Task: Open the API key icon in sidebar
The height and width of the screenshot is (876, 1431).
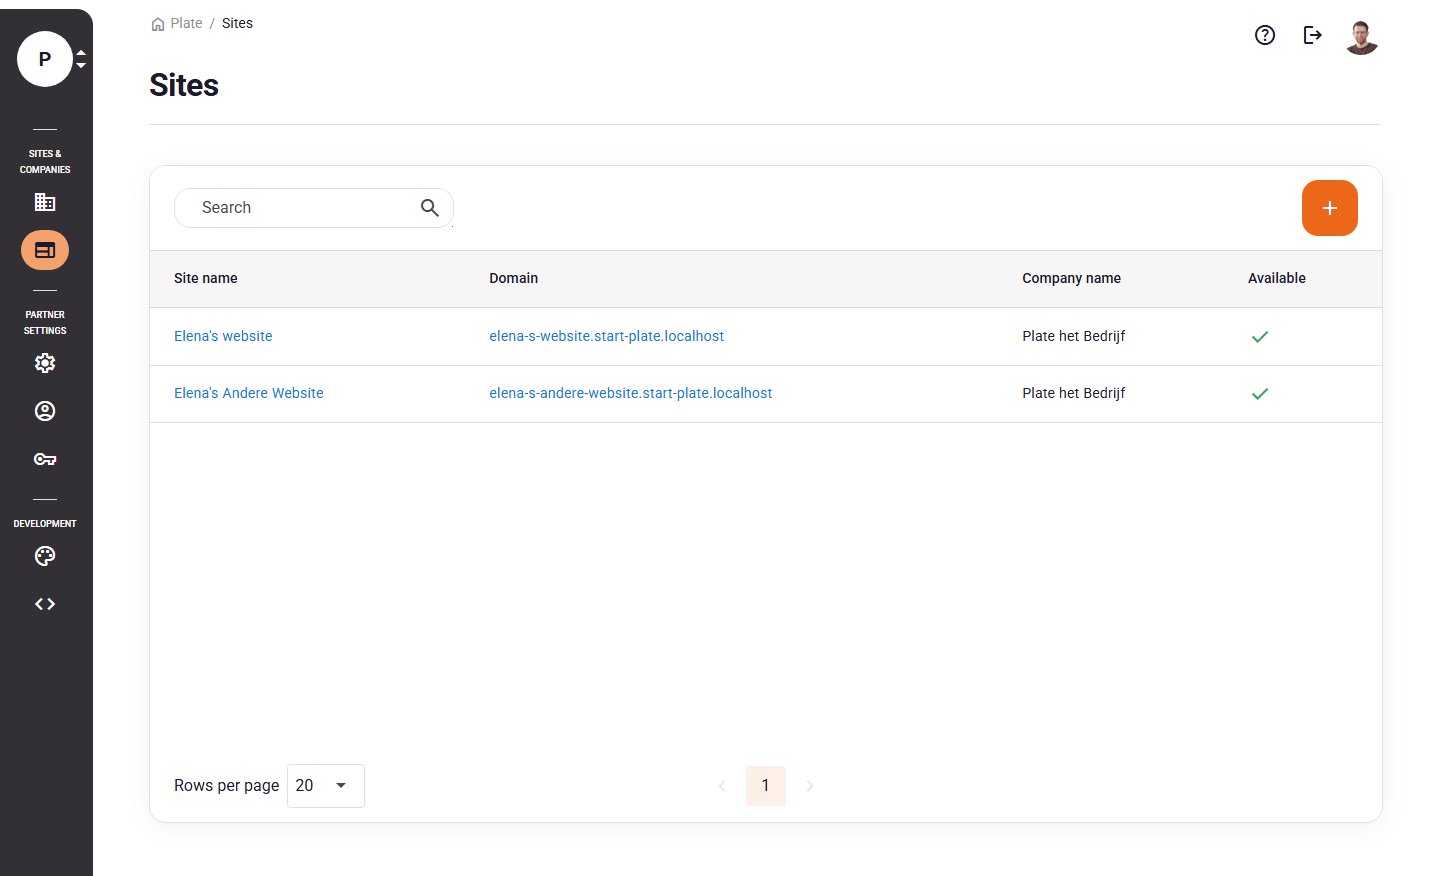Action: (x=45, y=459)
